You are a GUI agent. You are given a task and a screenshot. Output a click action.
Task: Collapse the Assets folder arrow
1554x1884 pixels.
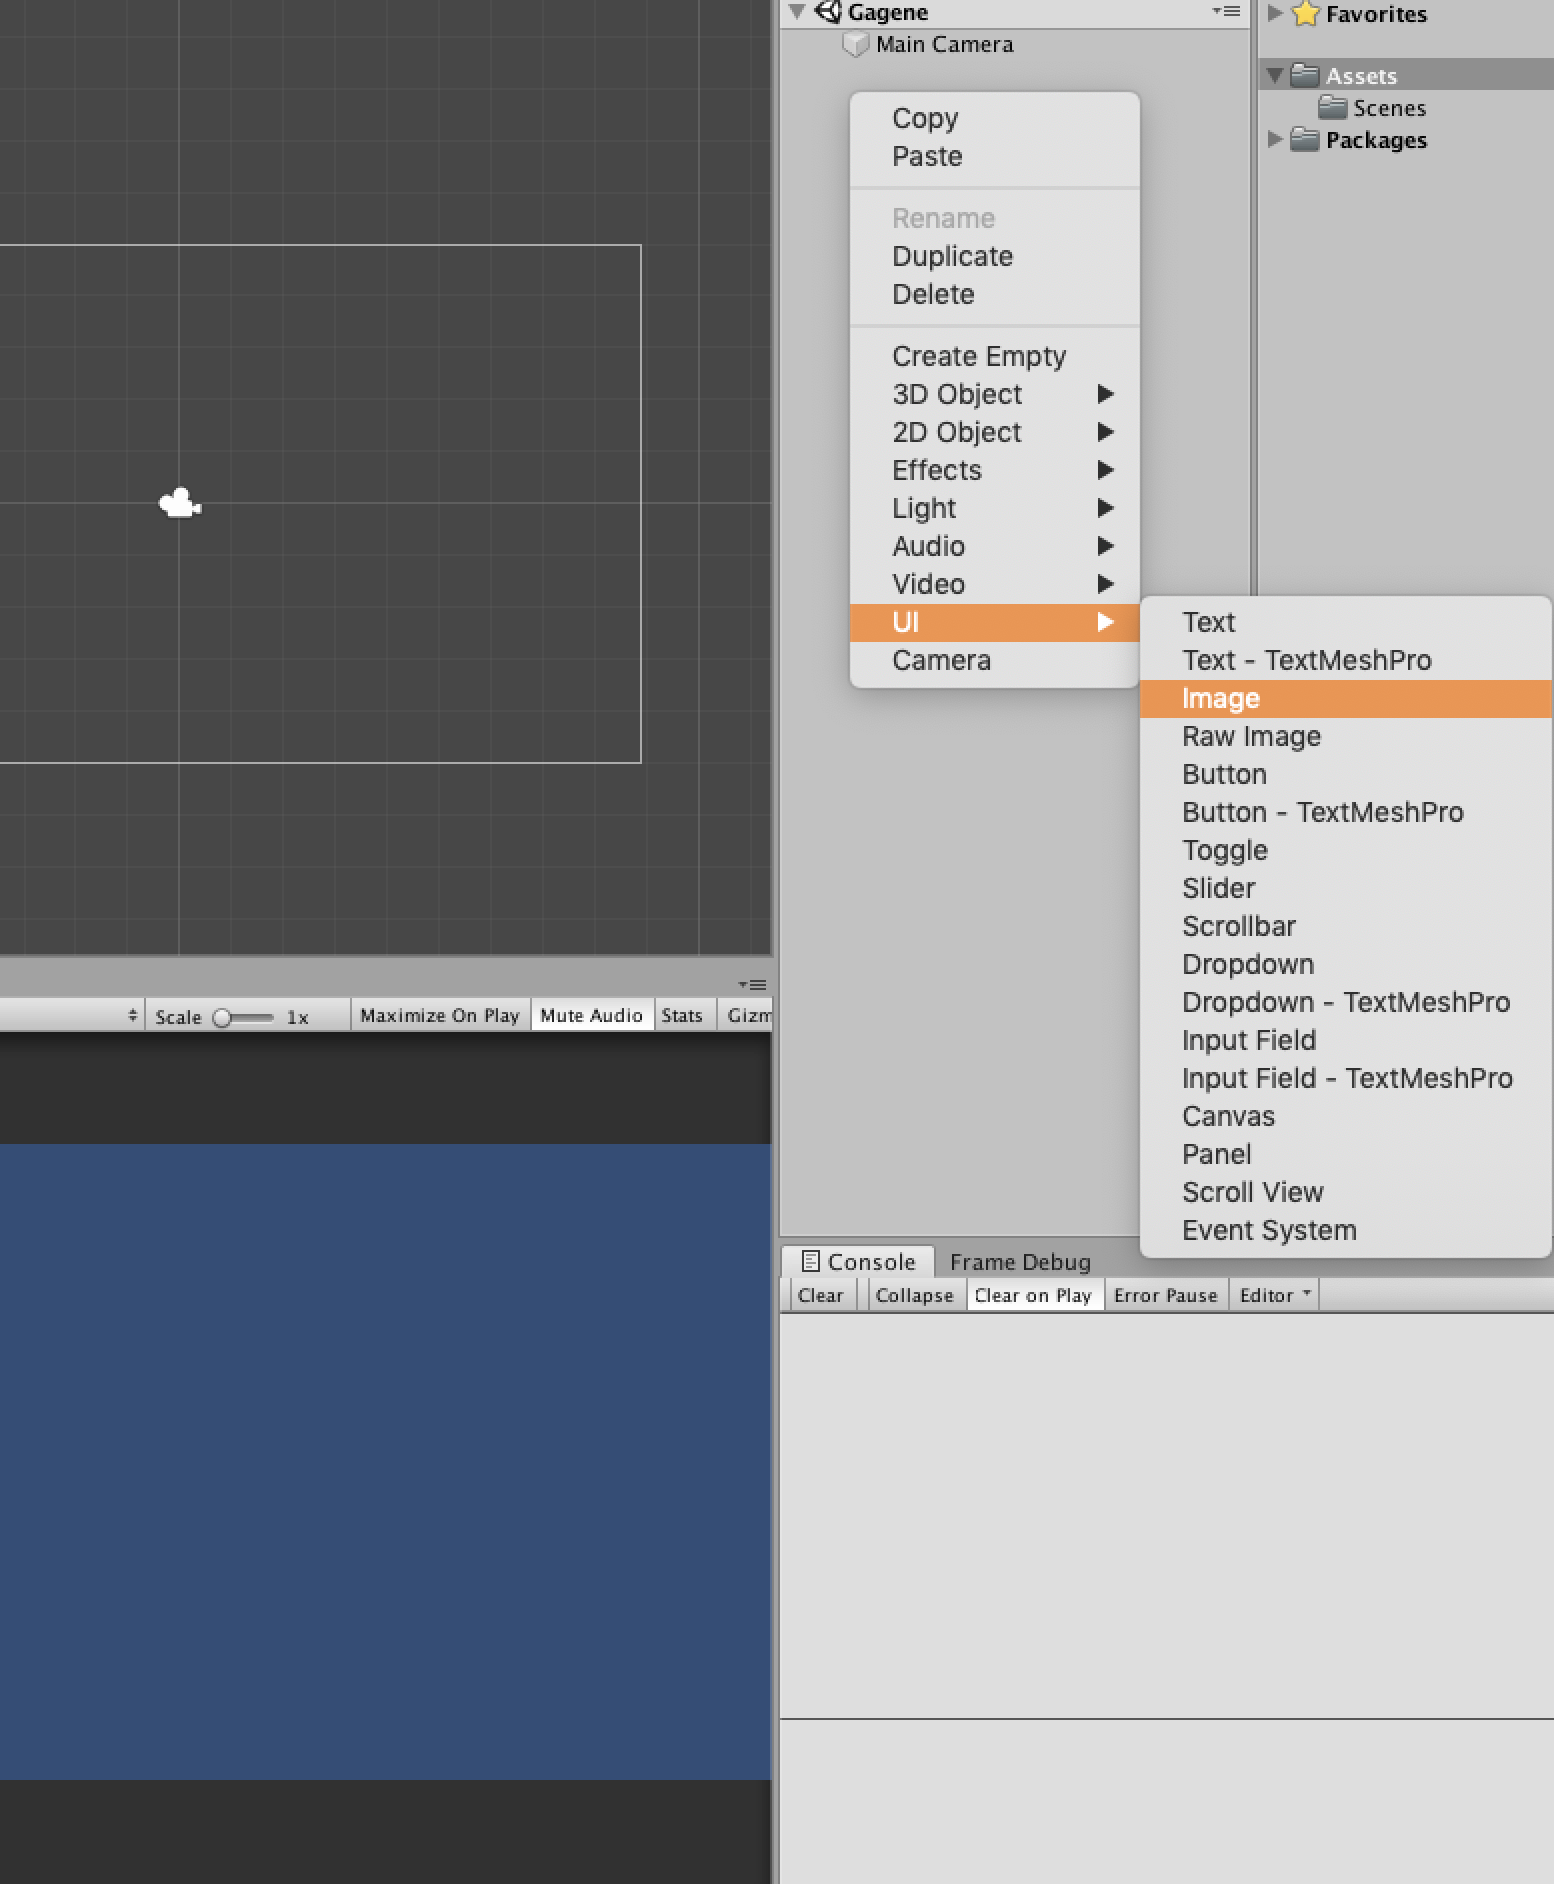[1274, 75]
